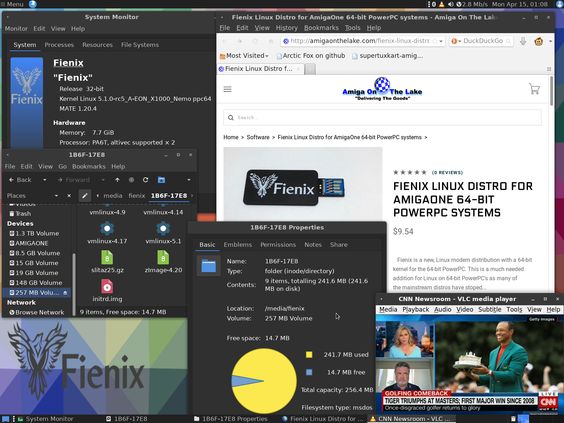The height and width of the screenshot is (423, 564).
Task: Close the Places sidebar with the X
Action: 69,196
